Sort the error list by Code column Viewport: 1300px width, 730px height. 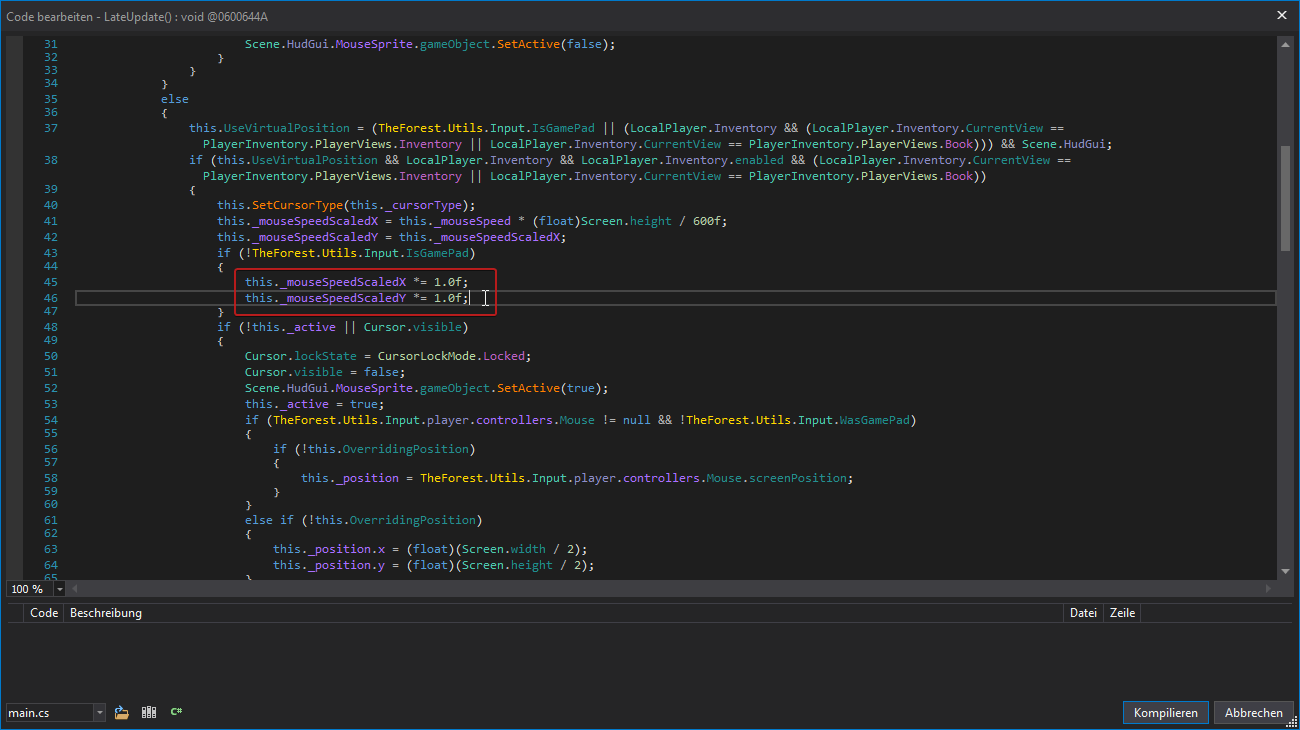click(44, 613)
